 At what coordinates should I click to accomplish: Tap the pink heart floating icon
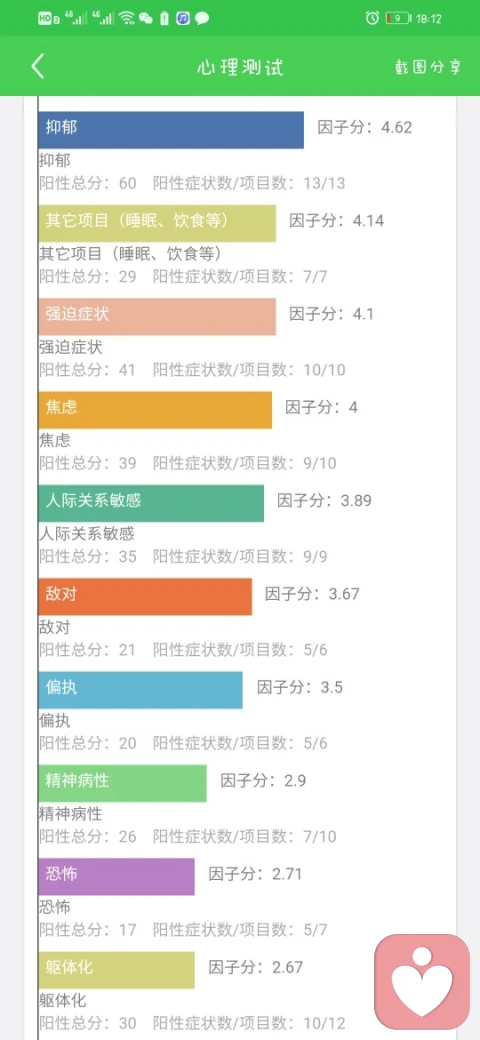point(422,982)
